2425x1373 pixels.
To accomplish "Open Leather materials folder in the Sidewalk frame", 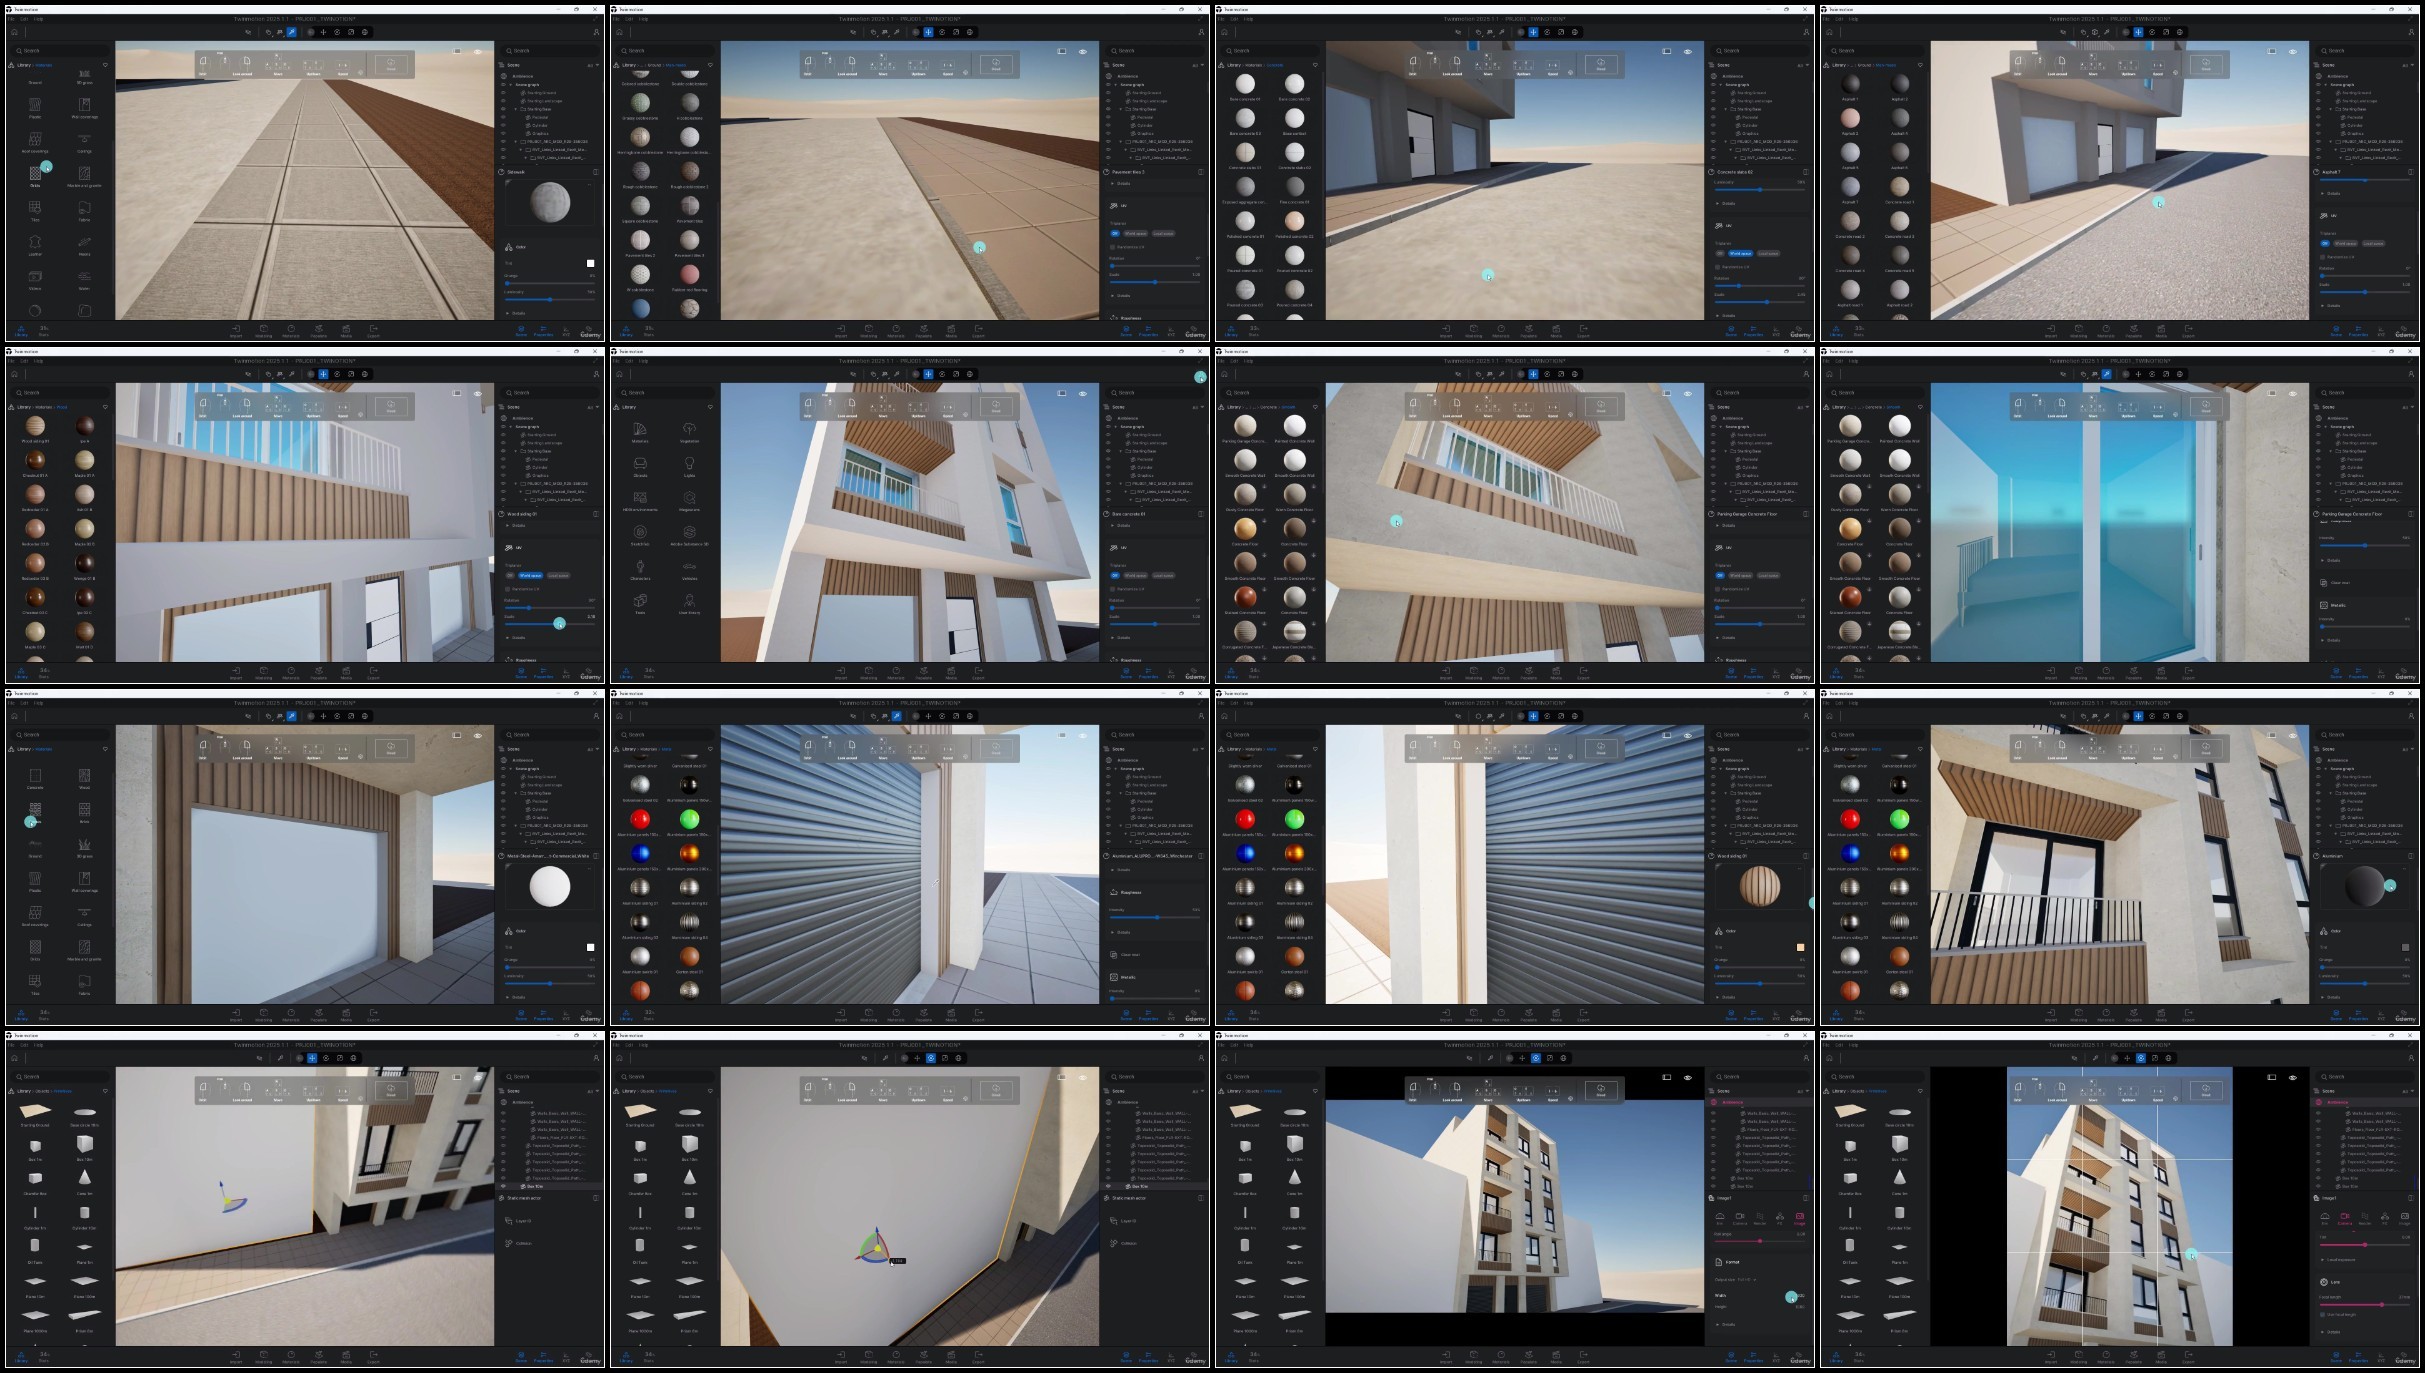I will click(35, 245).
